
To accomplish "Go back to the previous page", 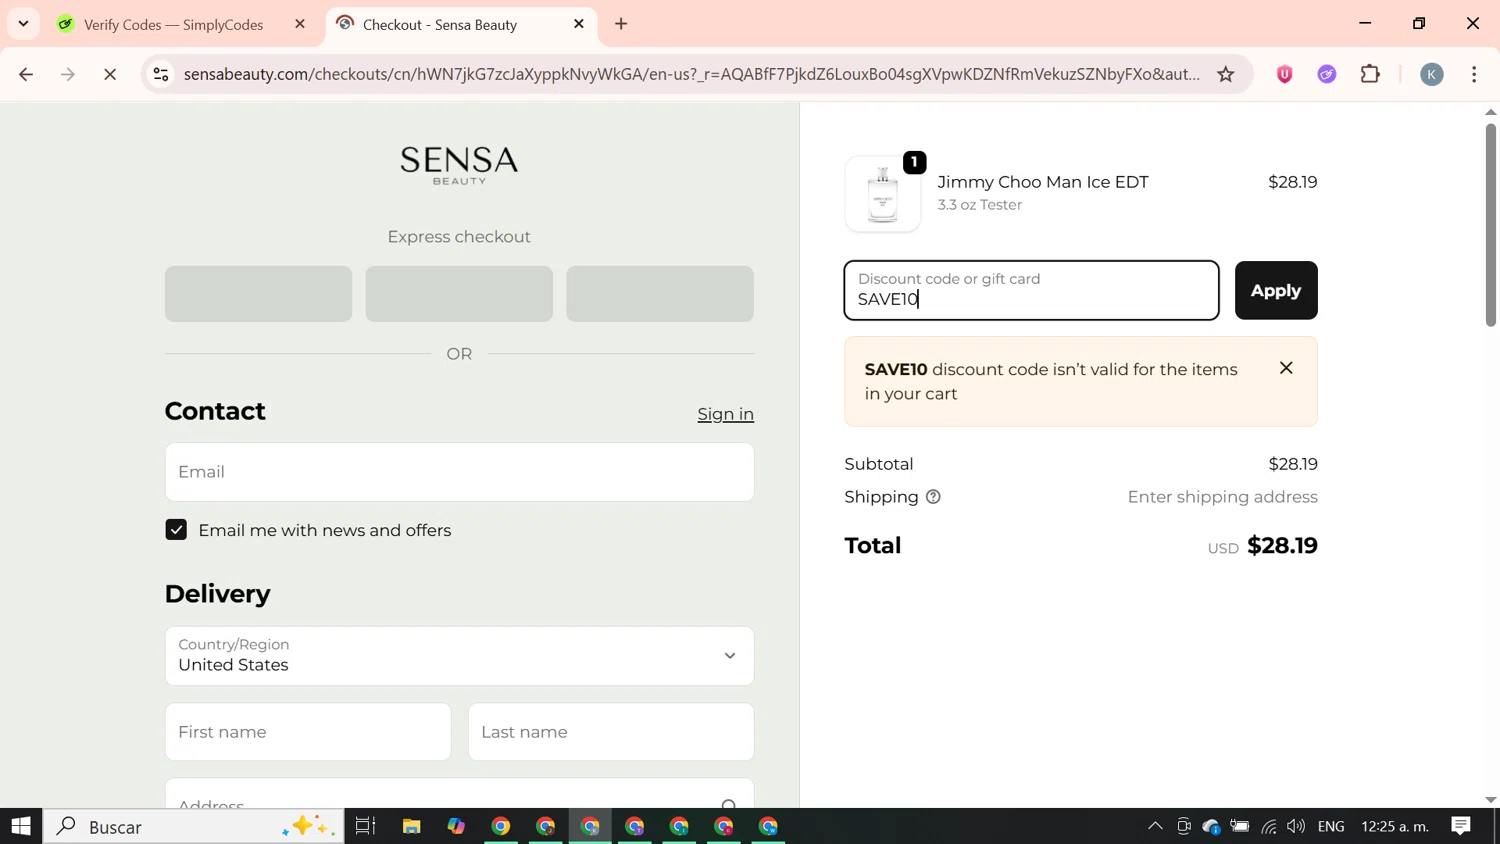I will pyautogui.click(x=26, y=74).
